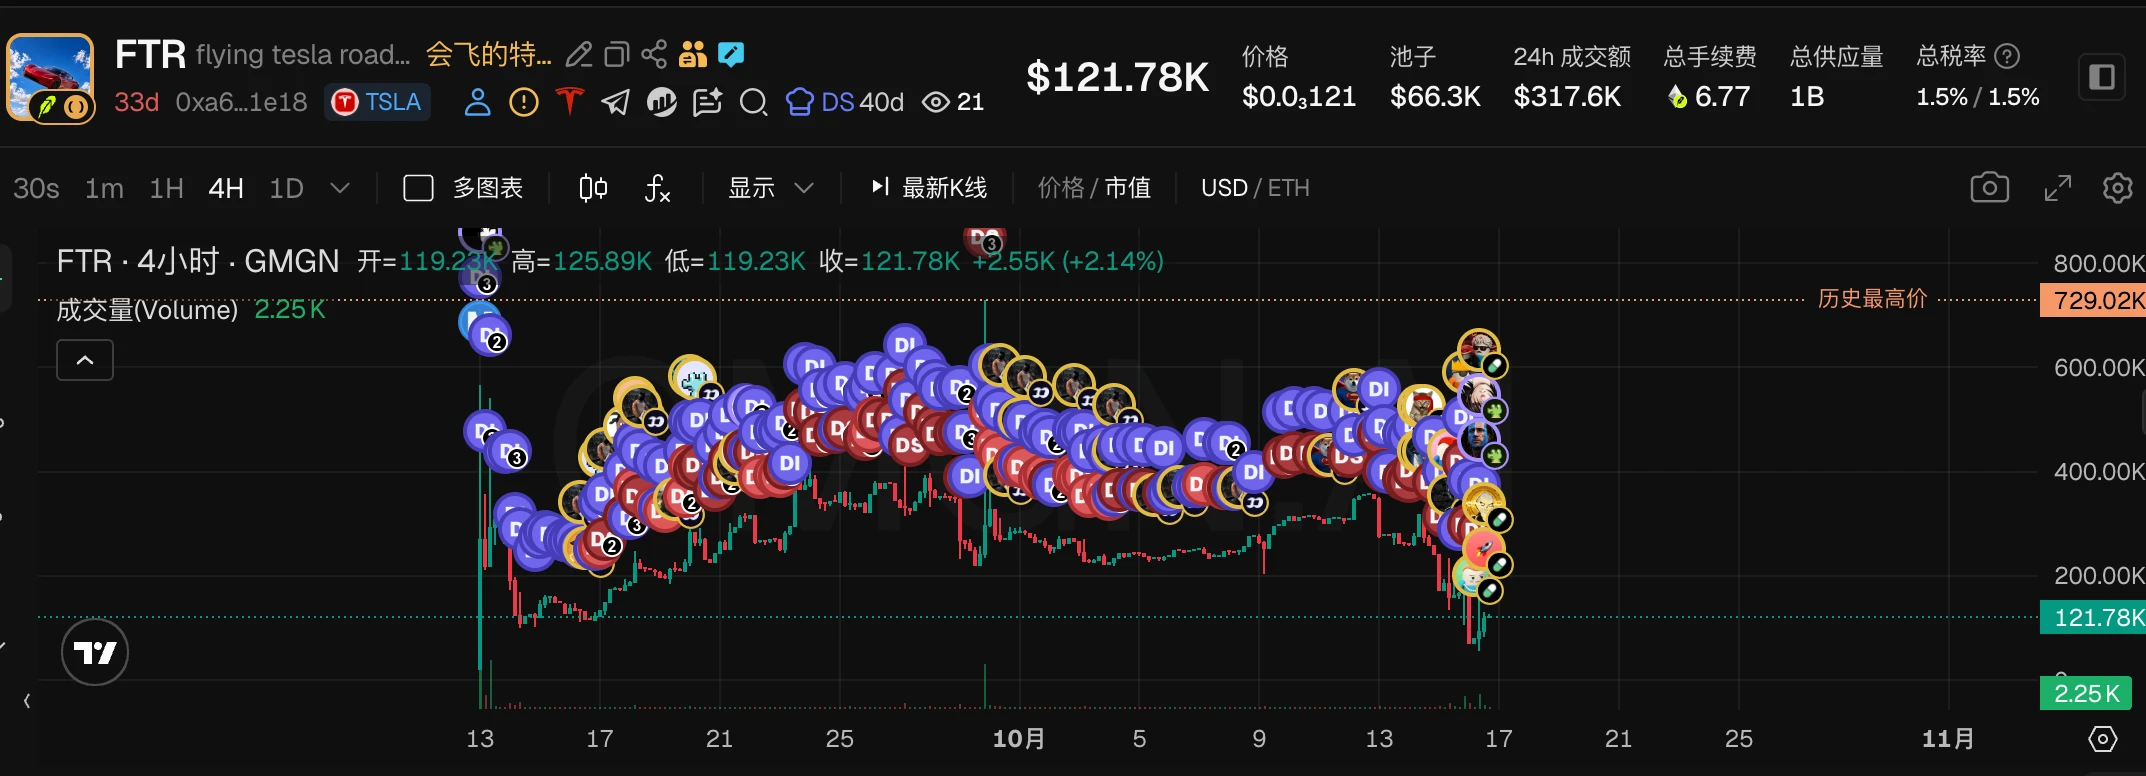Open the yellow people swap icon

coord(692,54)
